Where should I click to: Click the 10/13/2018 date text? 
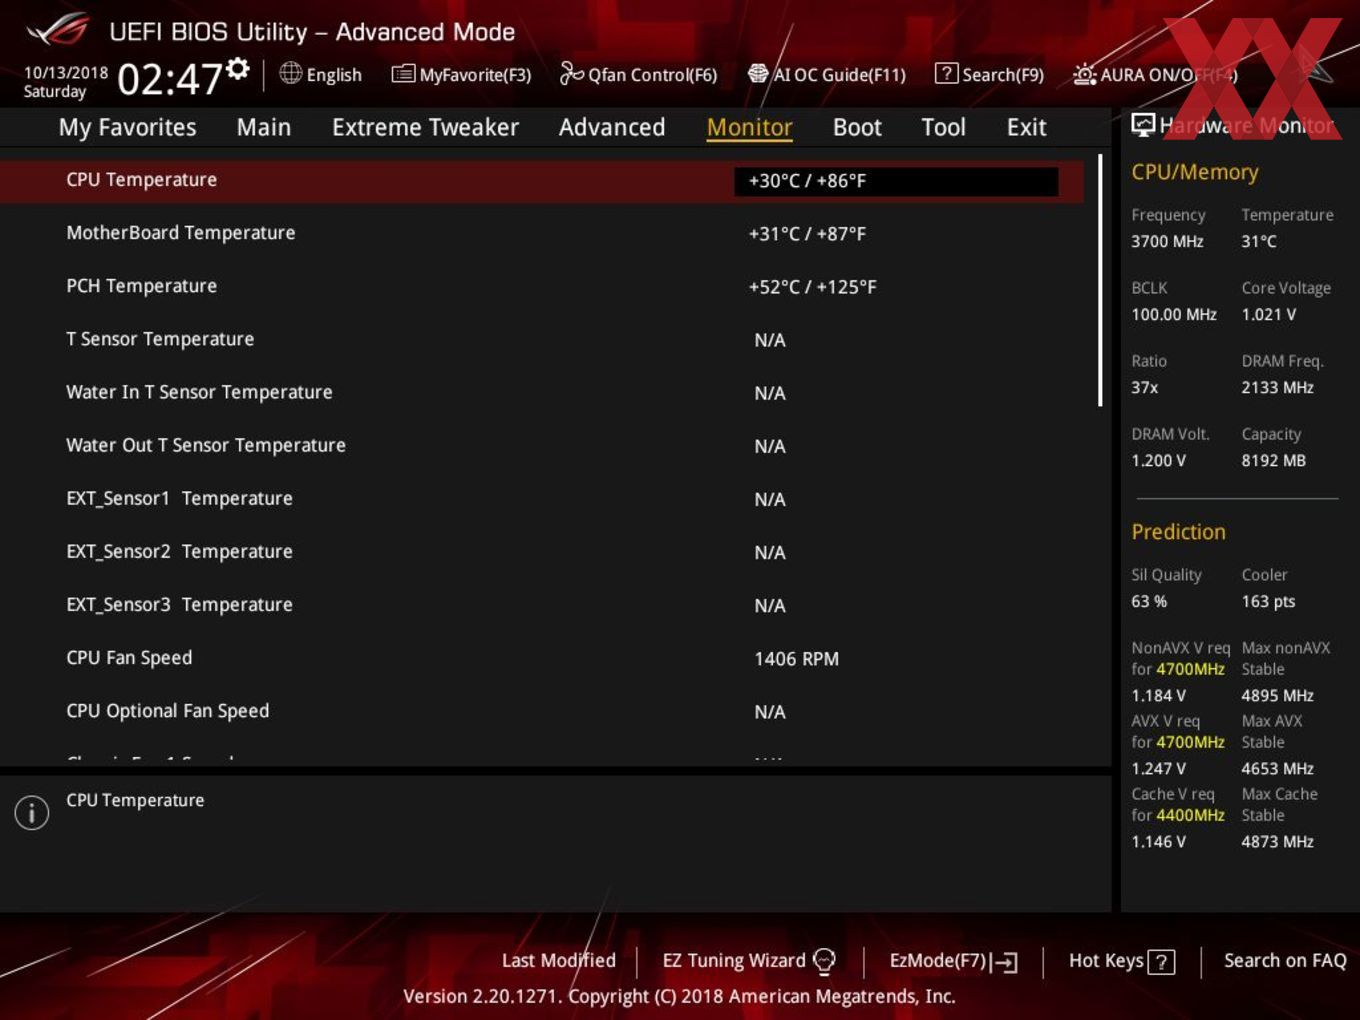66,73
